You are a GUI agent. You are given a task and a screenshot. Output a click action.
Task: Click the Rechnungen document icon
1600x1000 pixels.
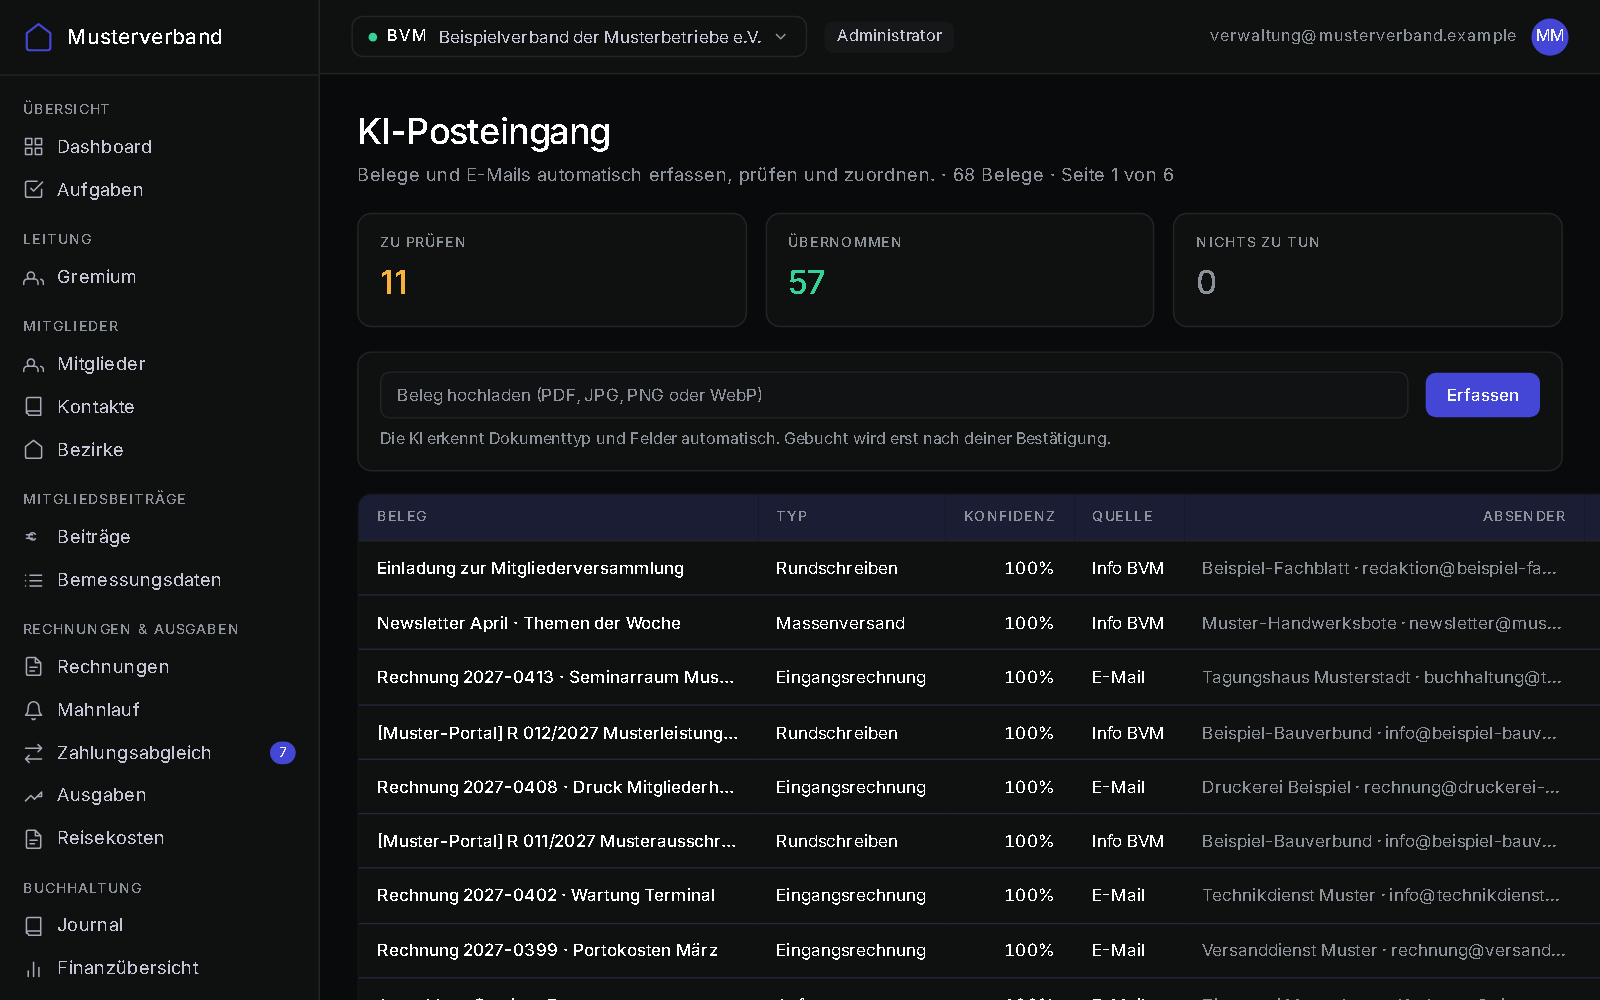click(34, 667)
